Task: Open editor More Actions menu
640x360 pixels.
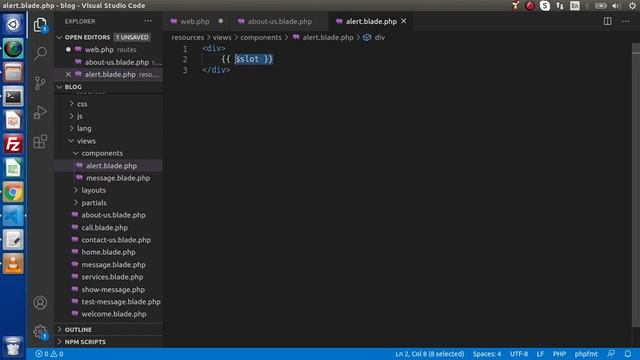Action: point(625,21)
